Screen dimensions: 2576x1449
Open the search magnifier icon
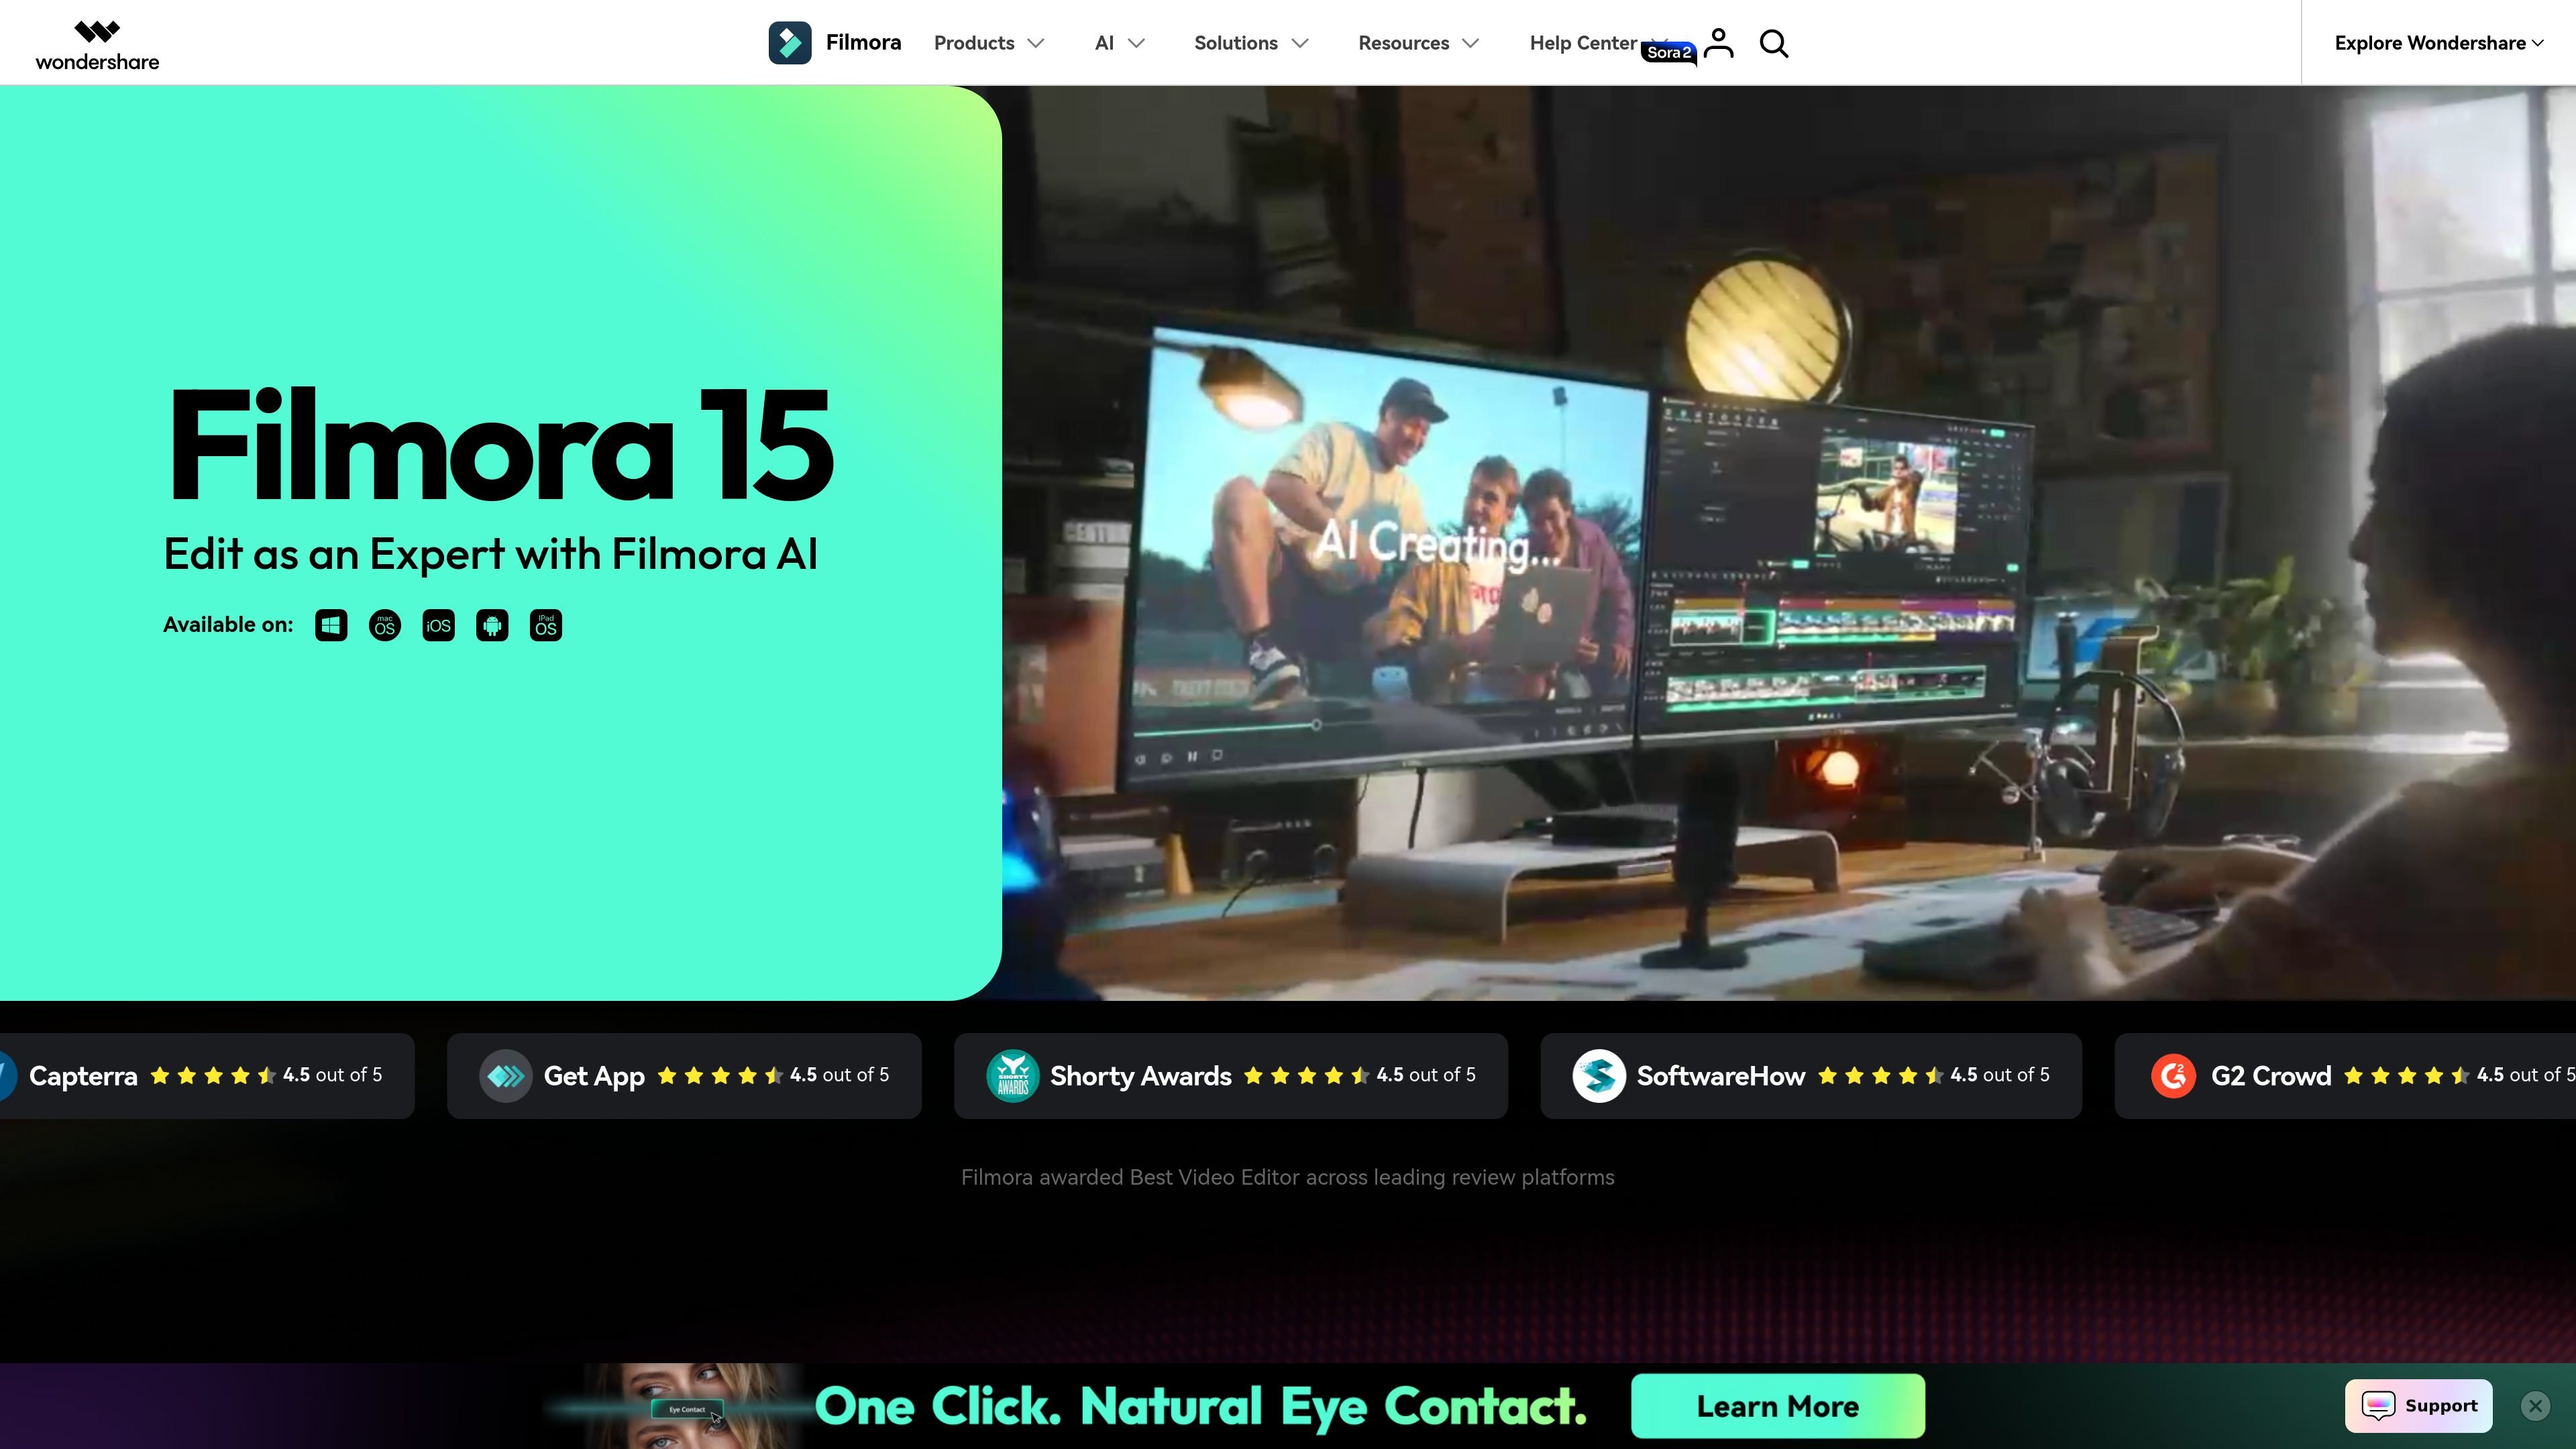[1774, 43]
